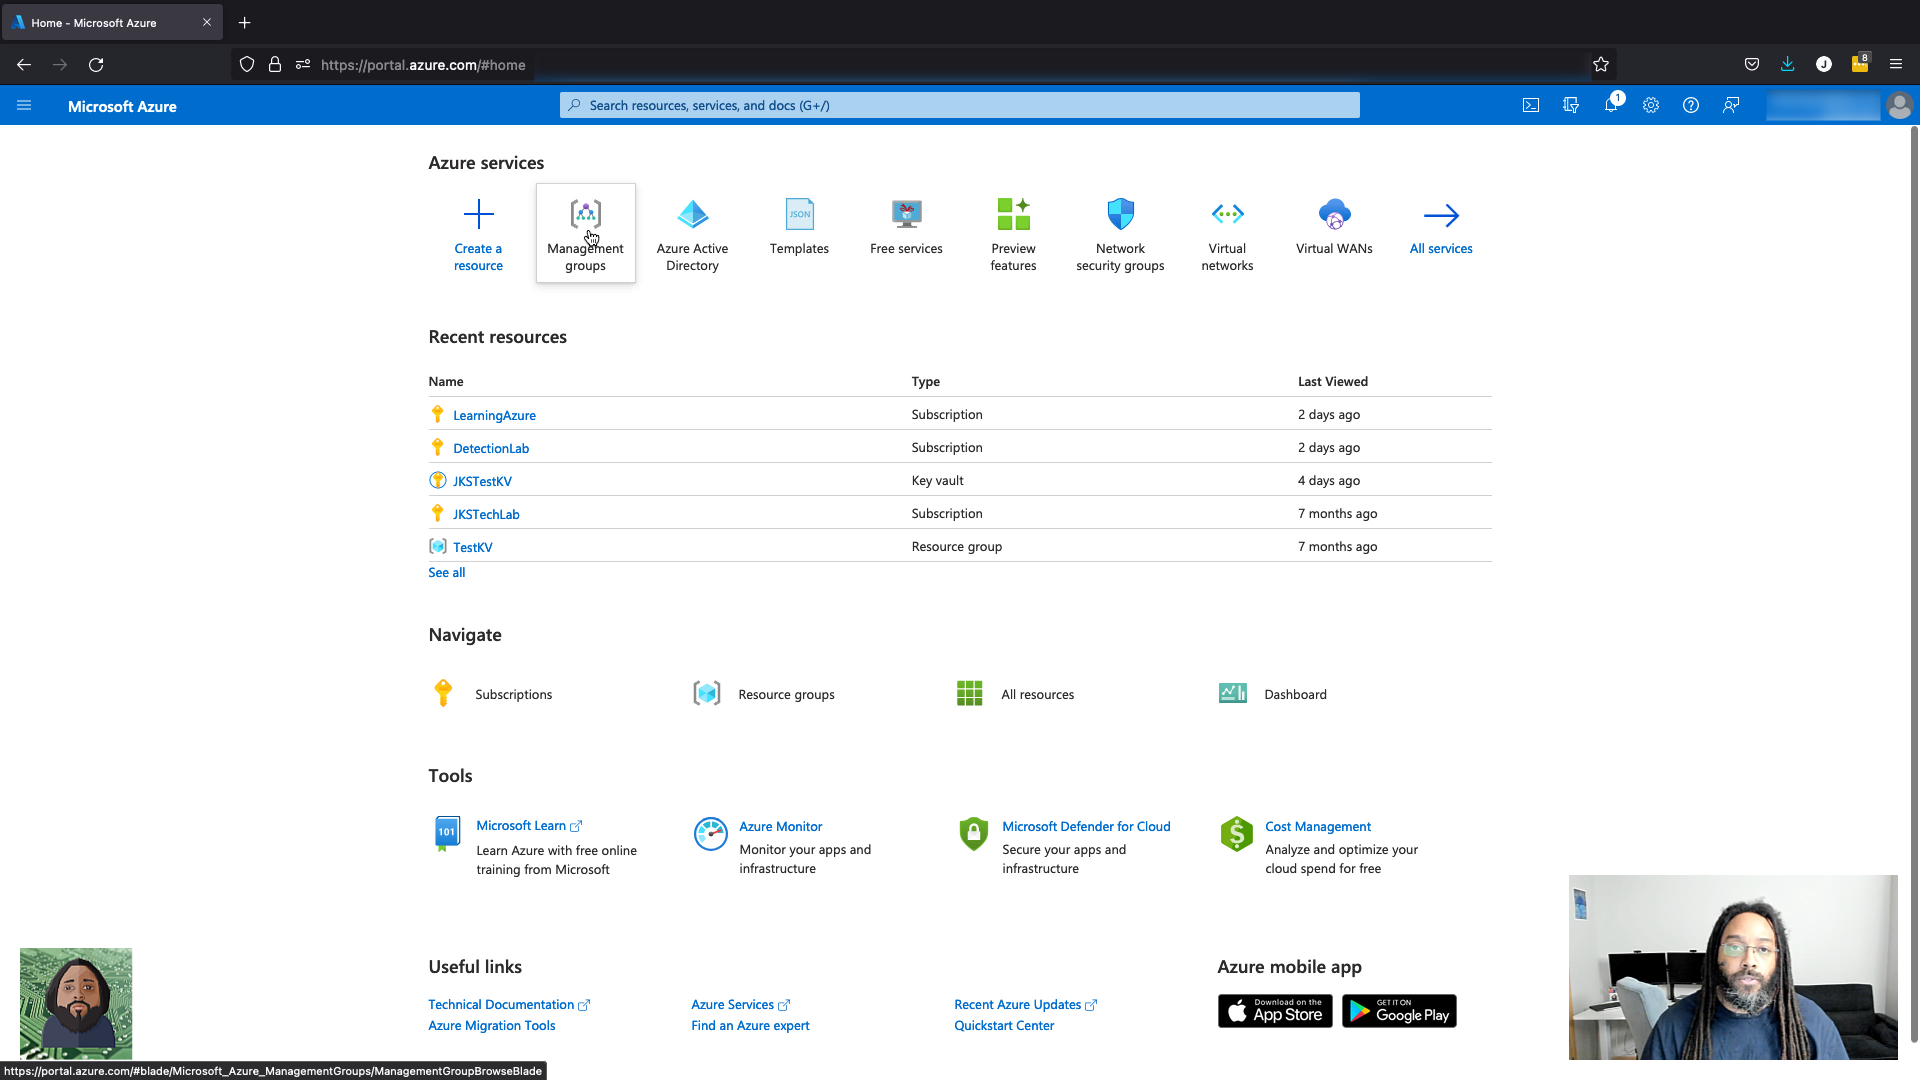Click the Last Viewed column header
The height and width of the screenshot is (1080, 1920).
point(1332,381)
